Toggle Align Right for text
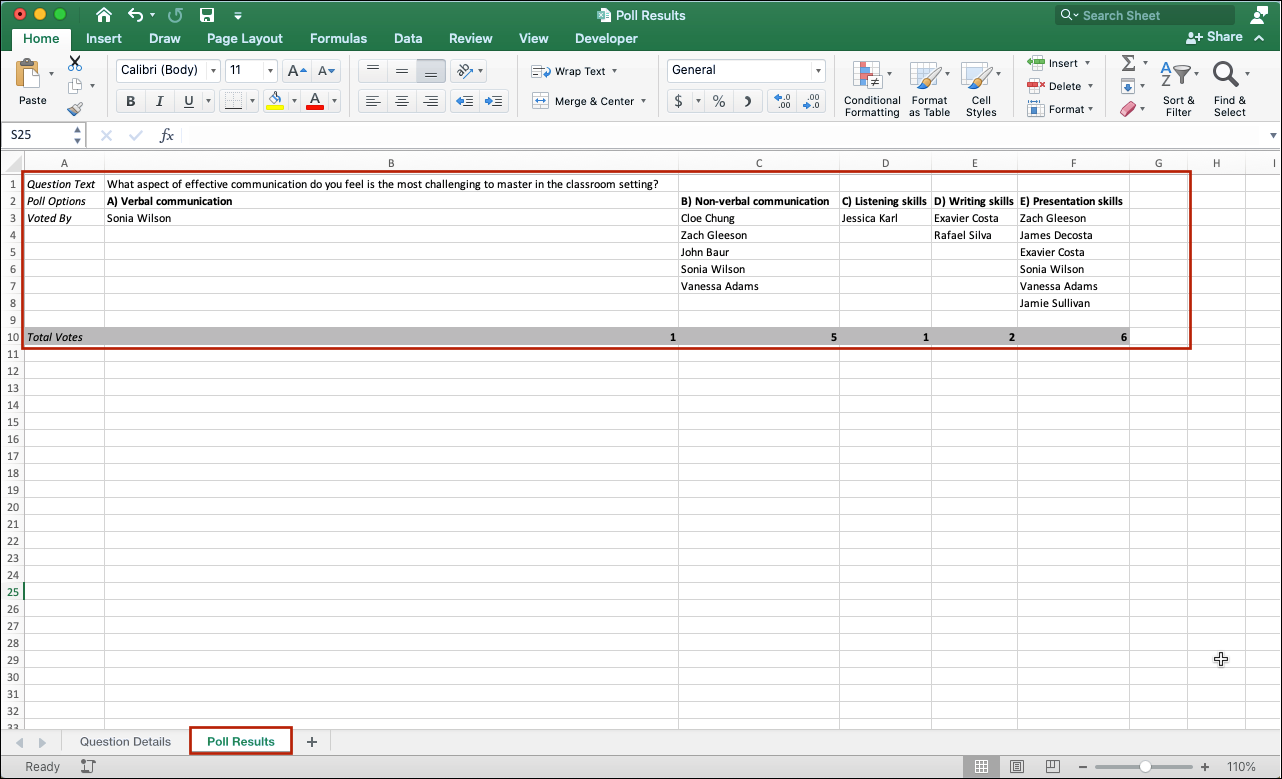The image size is (1282, 779). tap(431, 101)
